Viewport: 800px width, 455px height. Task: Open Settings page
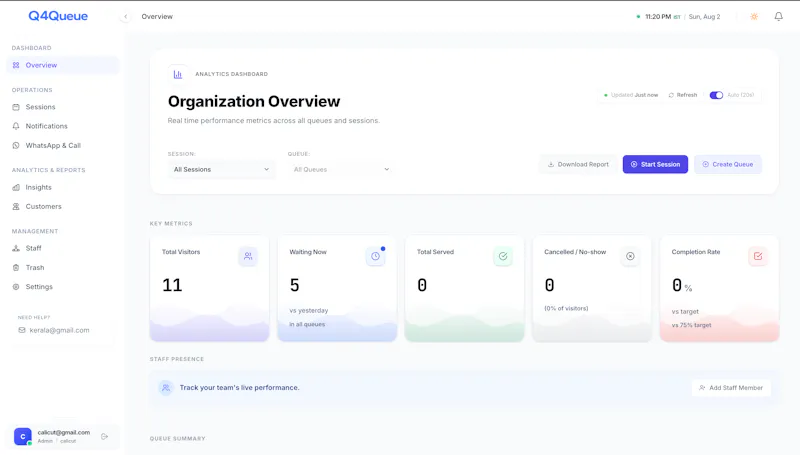pyautogui.click(x=63, y=287)
